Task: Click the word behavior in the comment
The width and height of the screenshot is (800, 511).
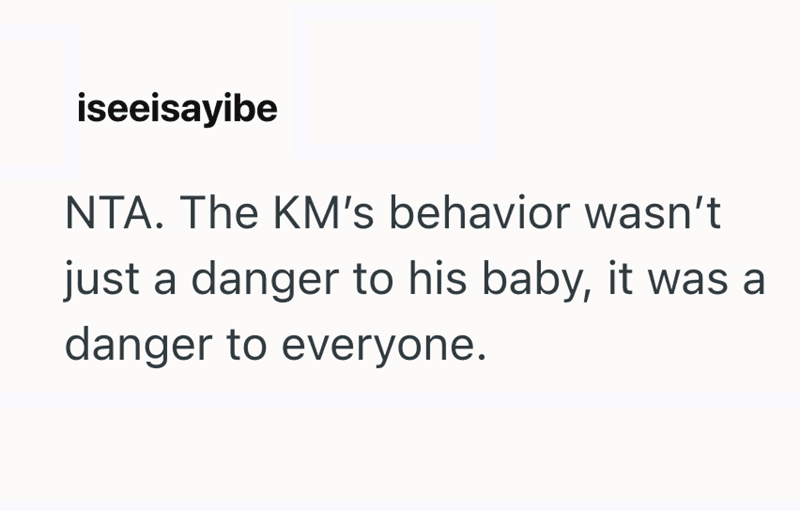Action: coord(480,213)
